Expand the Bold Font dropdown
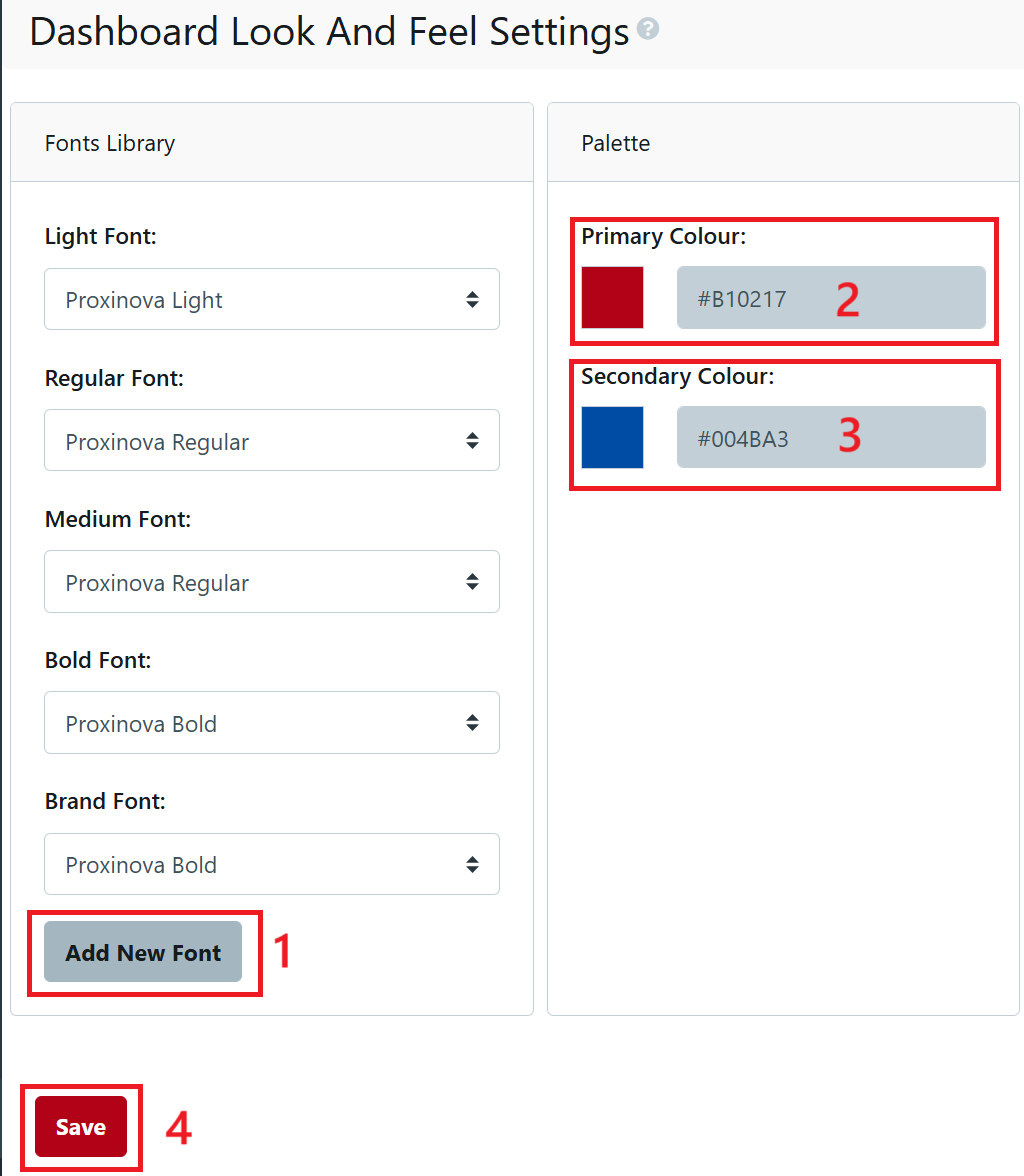Screen dimensions: 1024x1176 point(271,723)
